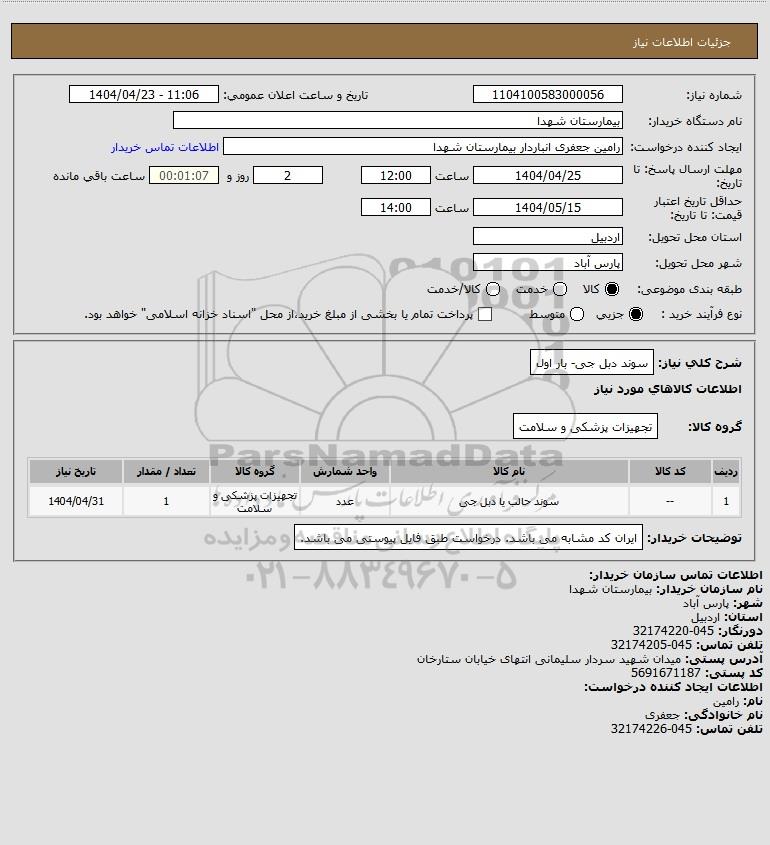Click the announcement date field 1404/04/23 - 11:06
This screenshot has height=845, width=770.
144,94
